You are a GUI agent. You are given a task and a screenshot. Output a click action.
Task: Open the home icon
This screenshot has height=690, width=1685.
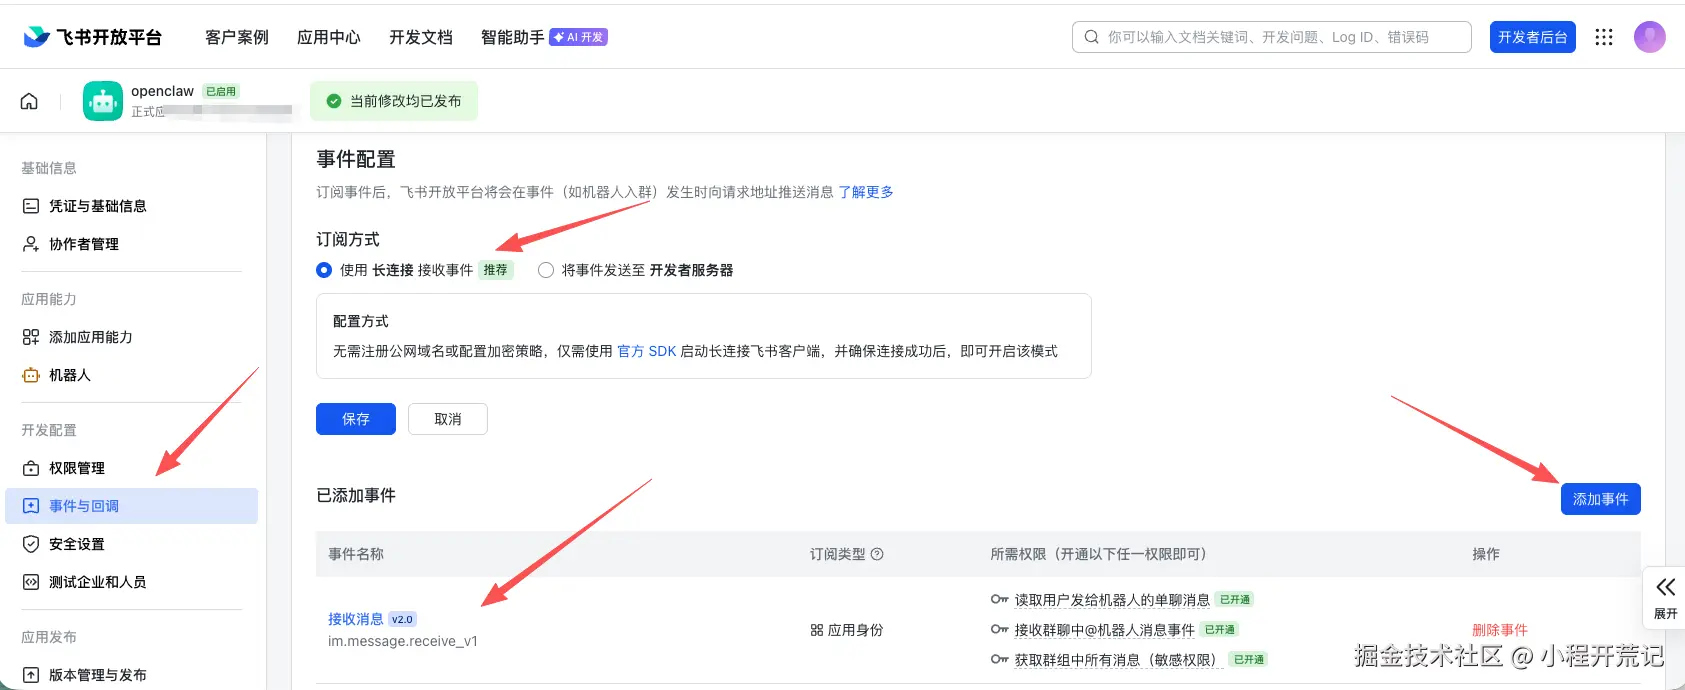[x=30, y=101]
